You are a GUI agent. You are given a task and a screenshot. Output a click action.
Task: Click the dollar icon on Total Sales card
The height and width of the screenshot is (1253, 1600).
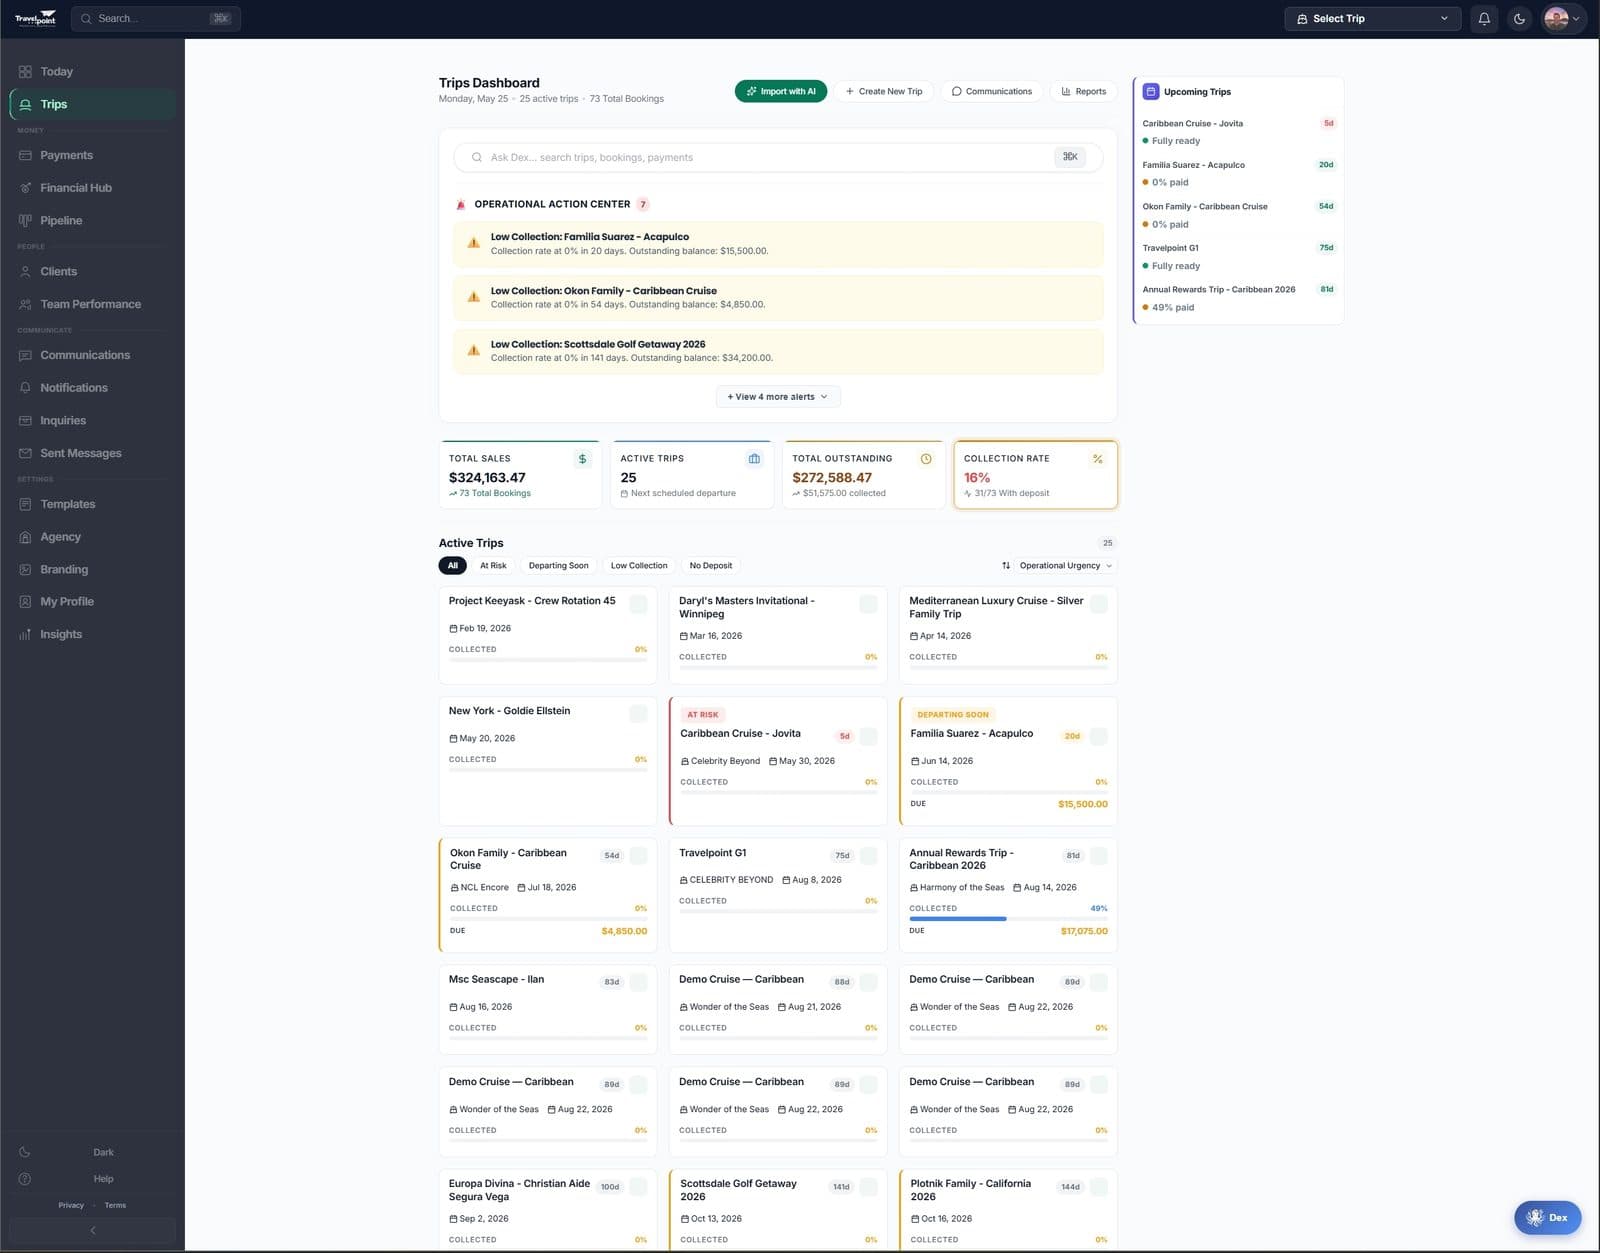tap(582, 459)
